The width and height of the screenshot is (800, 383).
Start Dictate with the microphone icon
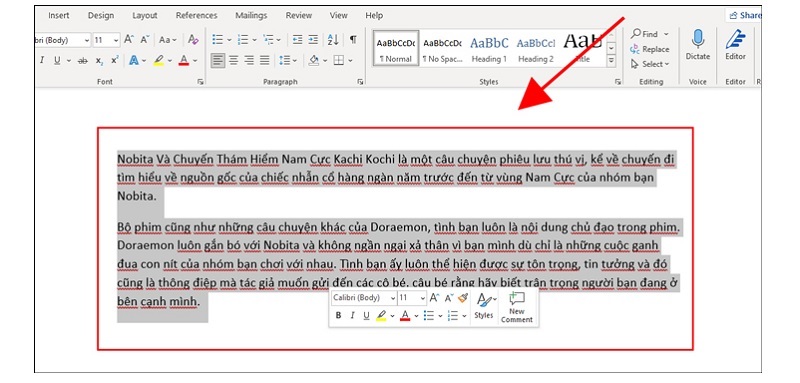[x=697, y=45]
